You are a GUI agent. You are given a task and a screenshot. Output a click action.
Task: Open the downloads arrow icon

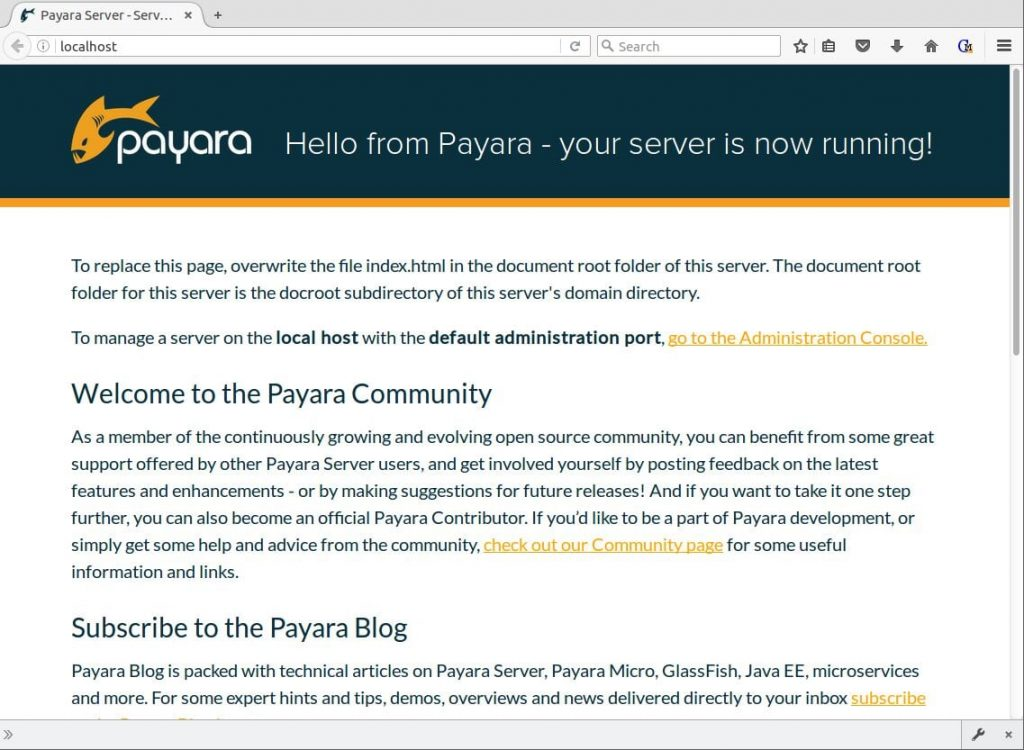coord(897,46)
